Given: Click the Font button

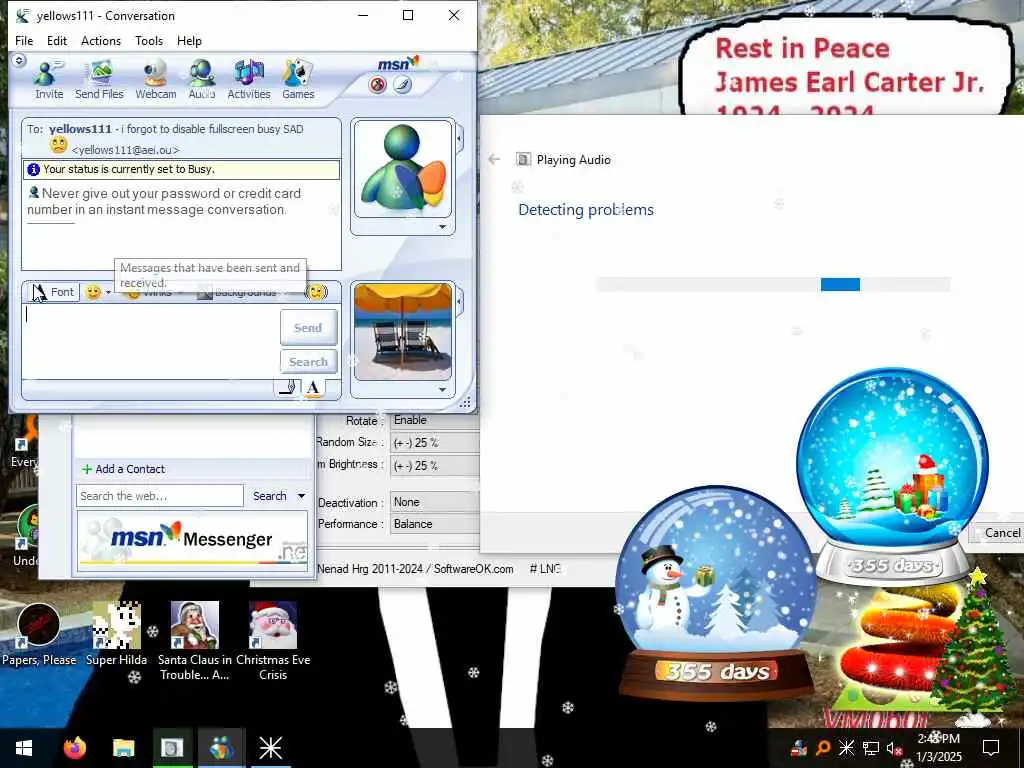Looking at the screenshot, I should 55,292.
